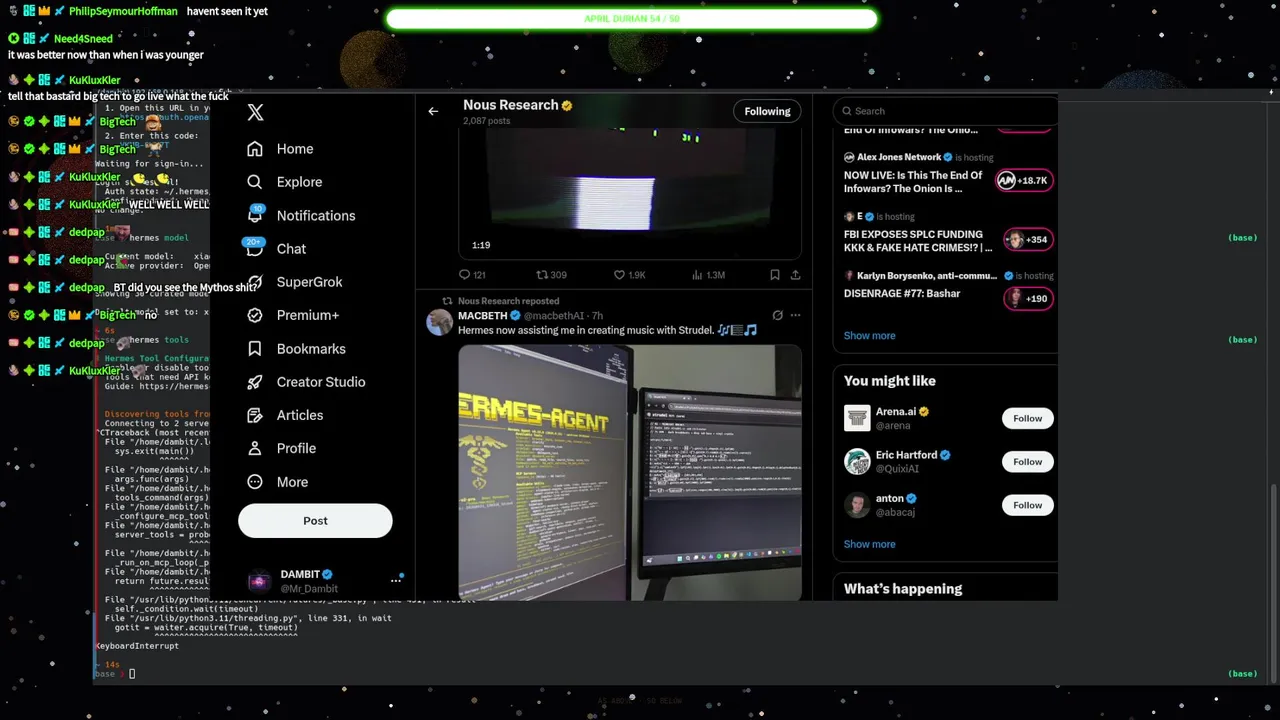
Task: Follow Arena.ai
Action: point(1027,419)
